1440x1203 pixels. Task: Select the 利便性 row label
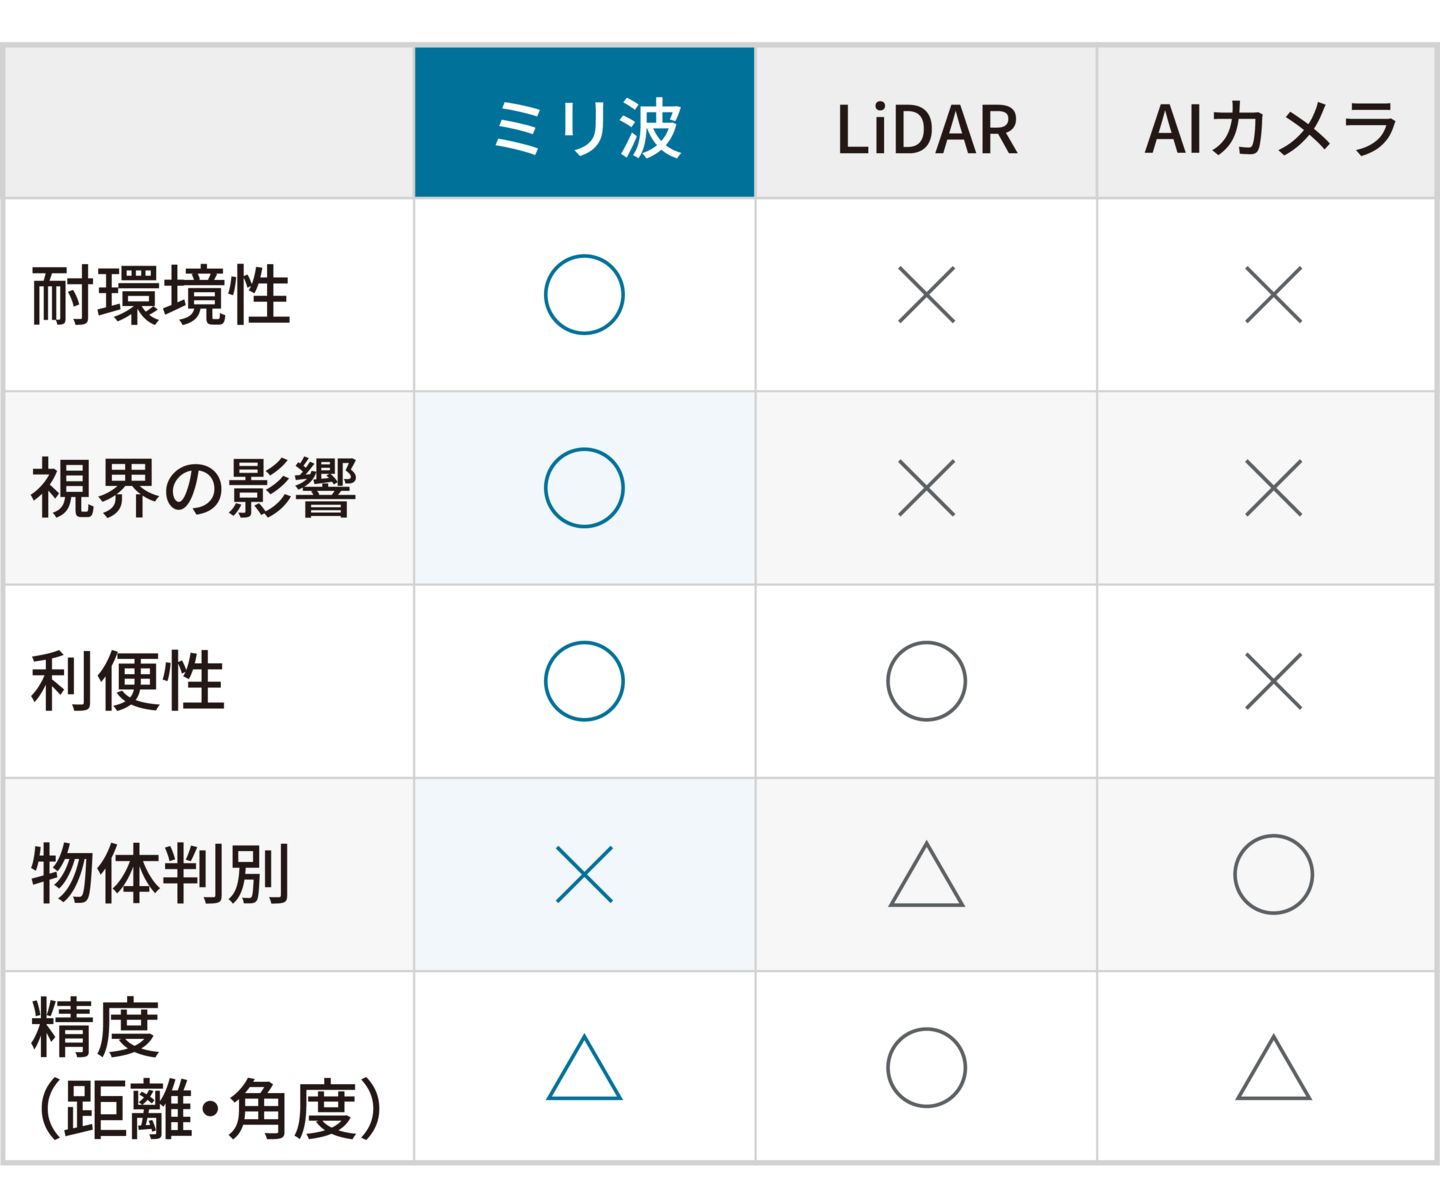[128, 681]
